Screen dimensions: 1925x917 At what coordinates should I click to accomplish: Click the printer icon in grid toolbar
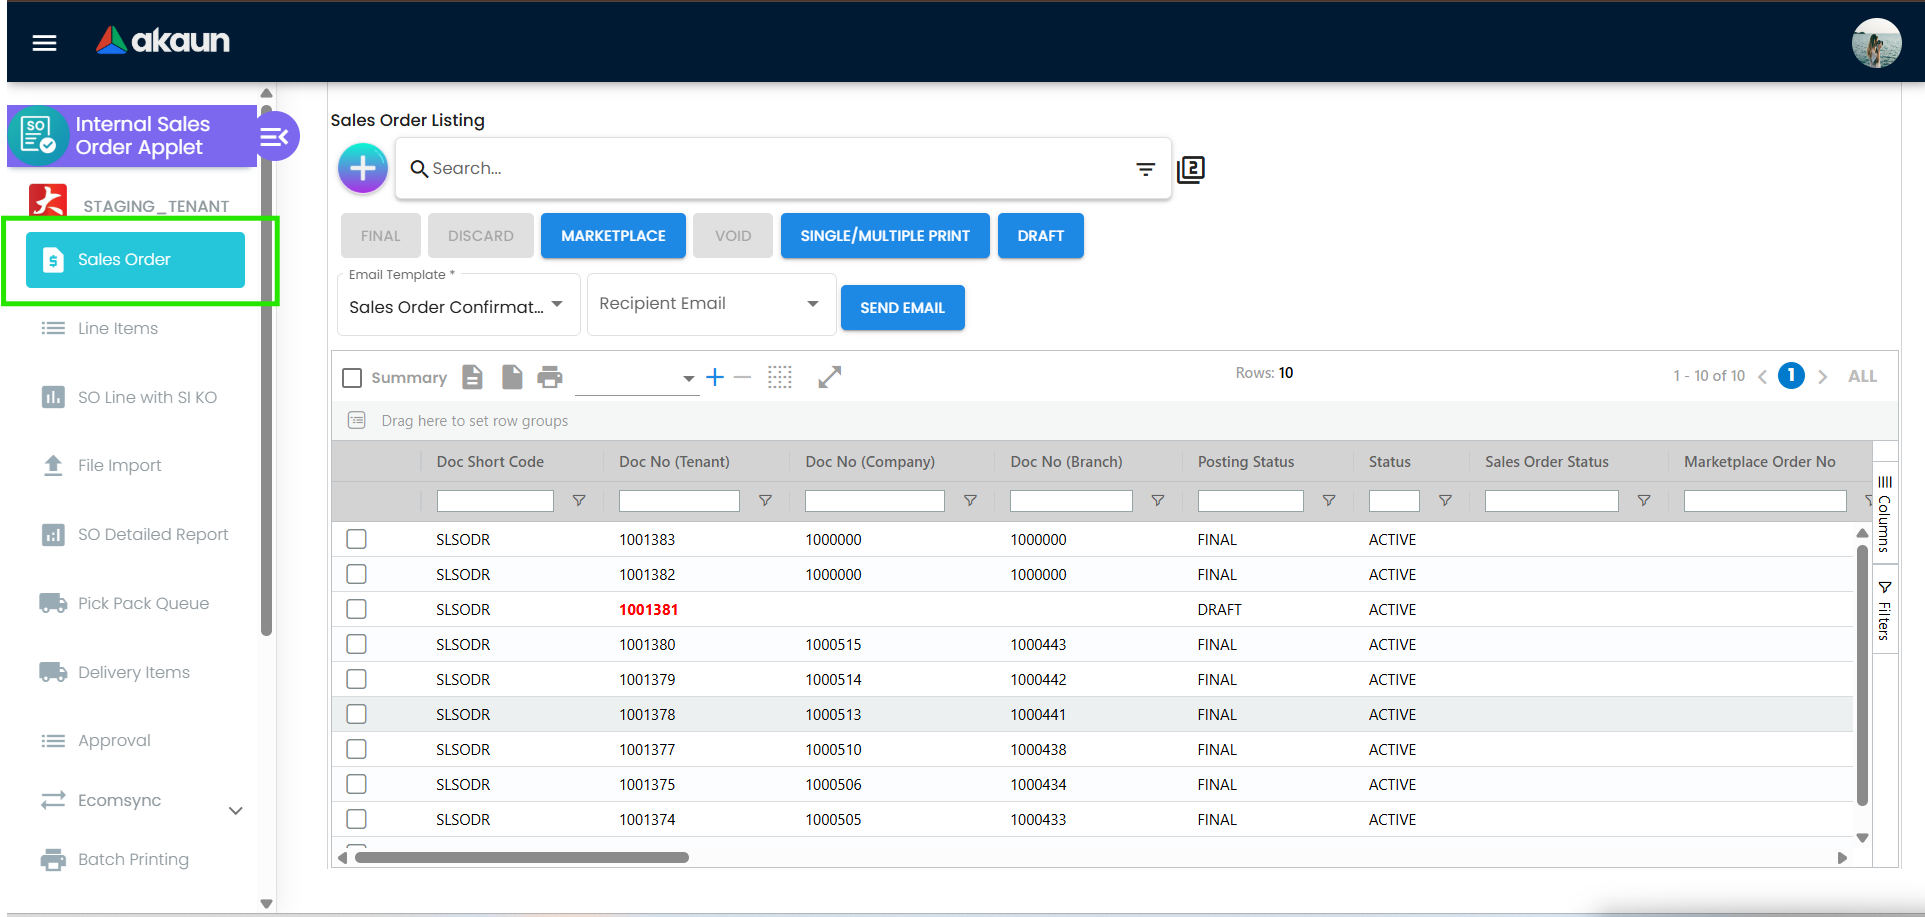tap(550, 377)
